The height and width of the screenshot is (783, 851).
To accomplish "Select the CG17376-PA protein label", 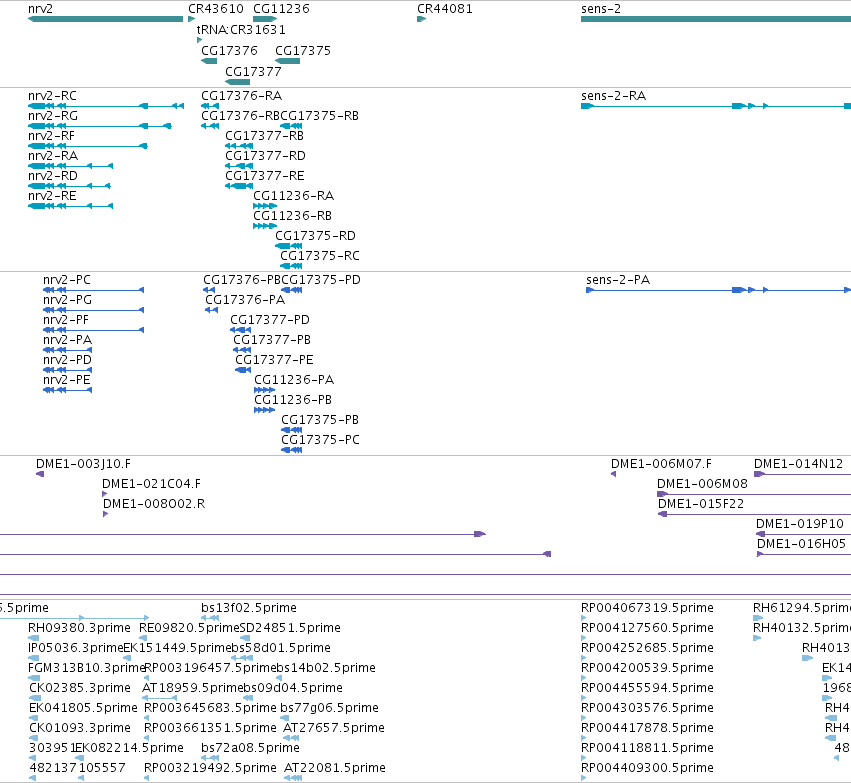I will pyautogui.click(x=245, y=300).
